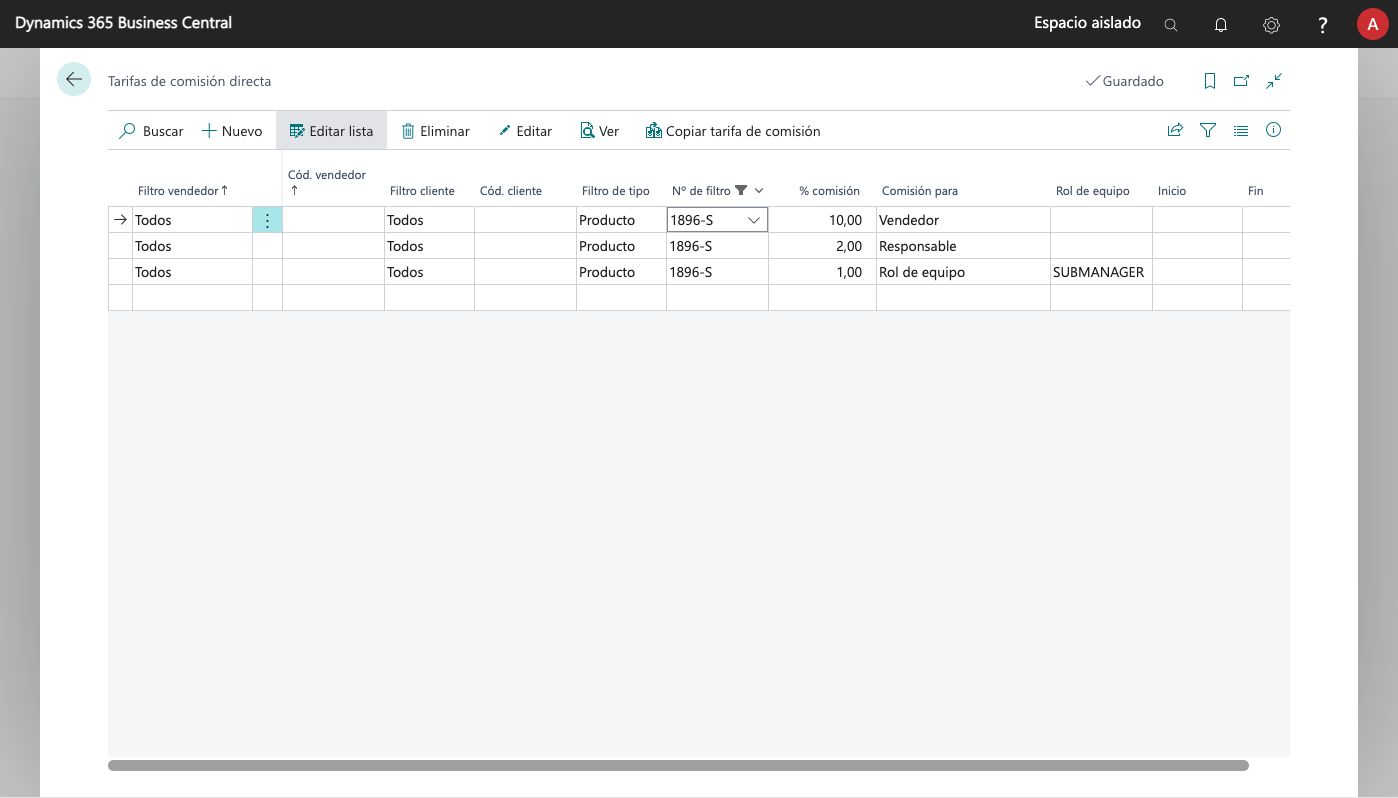Click Filtro cliente Todos in first row
1398x798 pixels.
pos(429,220)
